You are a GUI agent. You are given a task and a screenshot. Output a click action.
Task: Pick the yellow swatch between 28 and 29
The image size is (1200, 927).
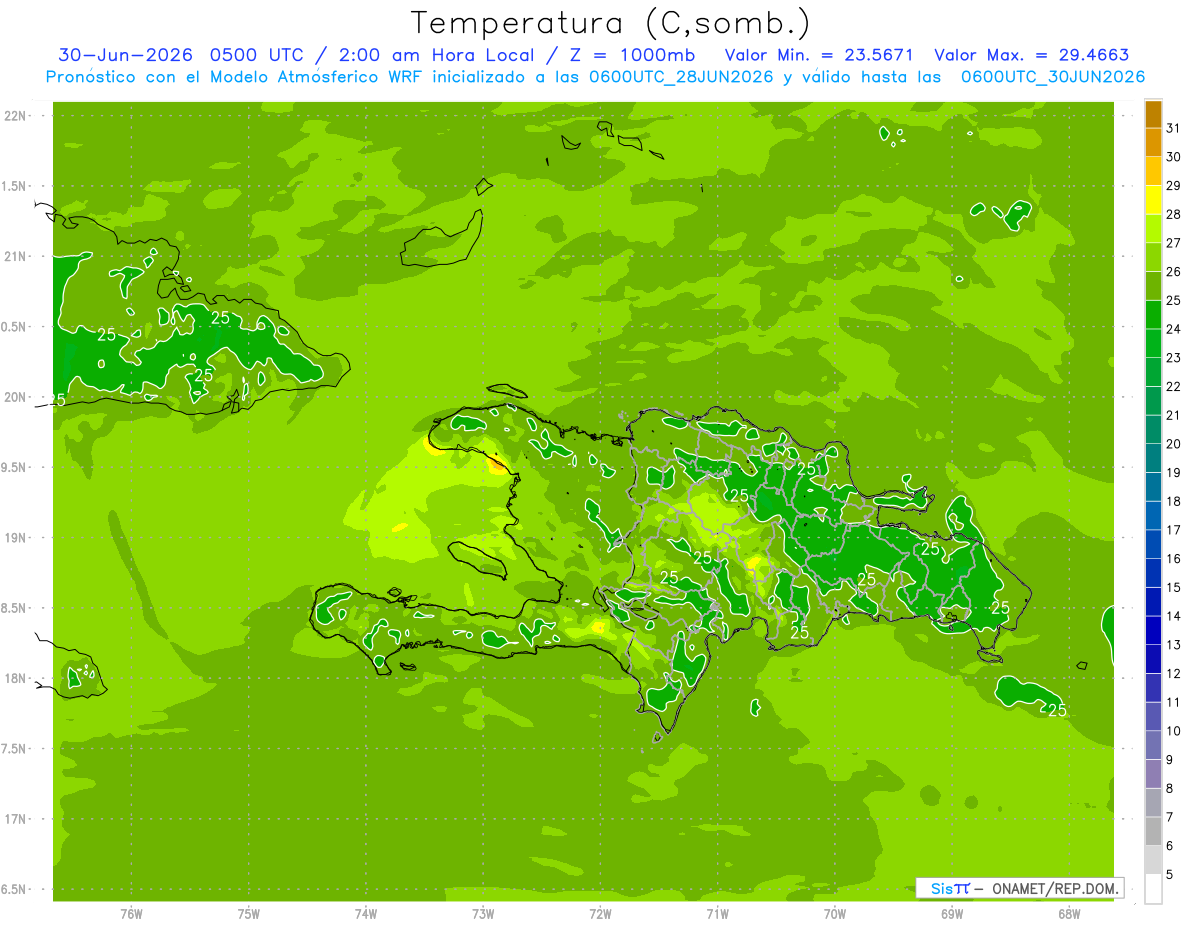click(1153, 200)
